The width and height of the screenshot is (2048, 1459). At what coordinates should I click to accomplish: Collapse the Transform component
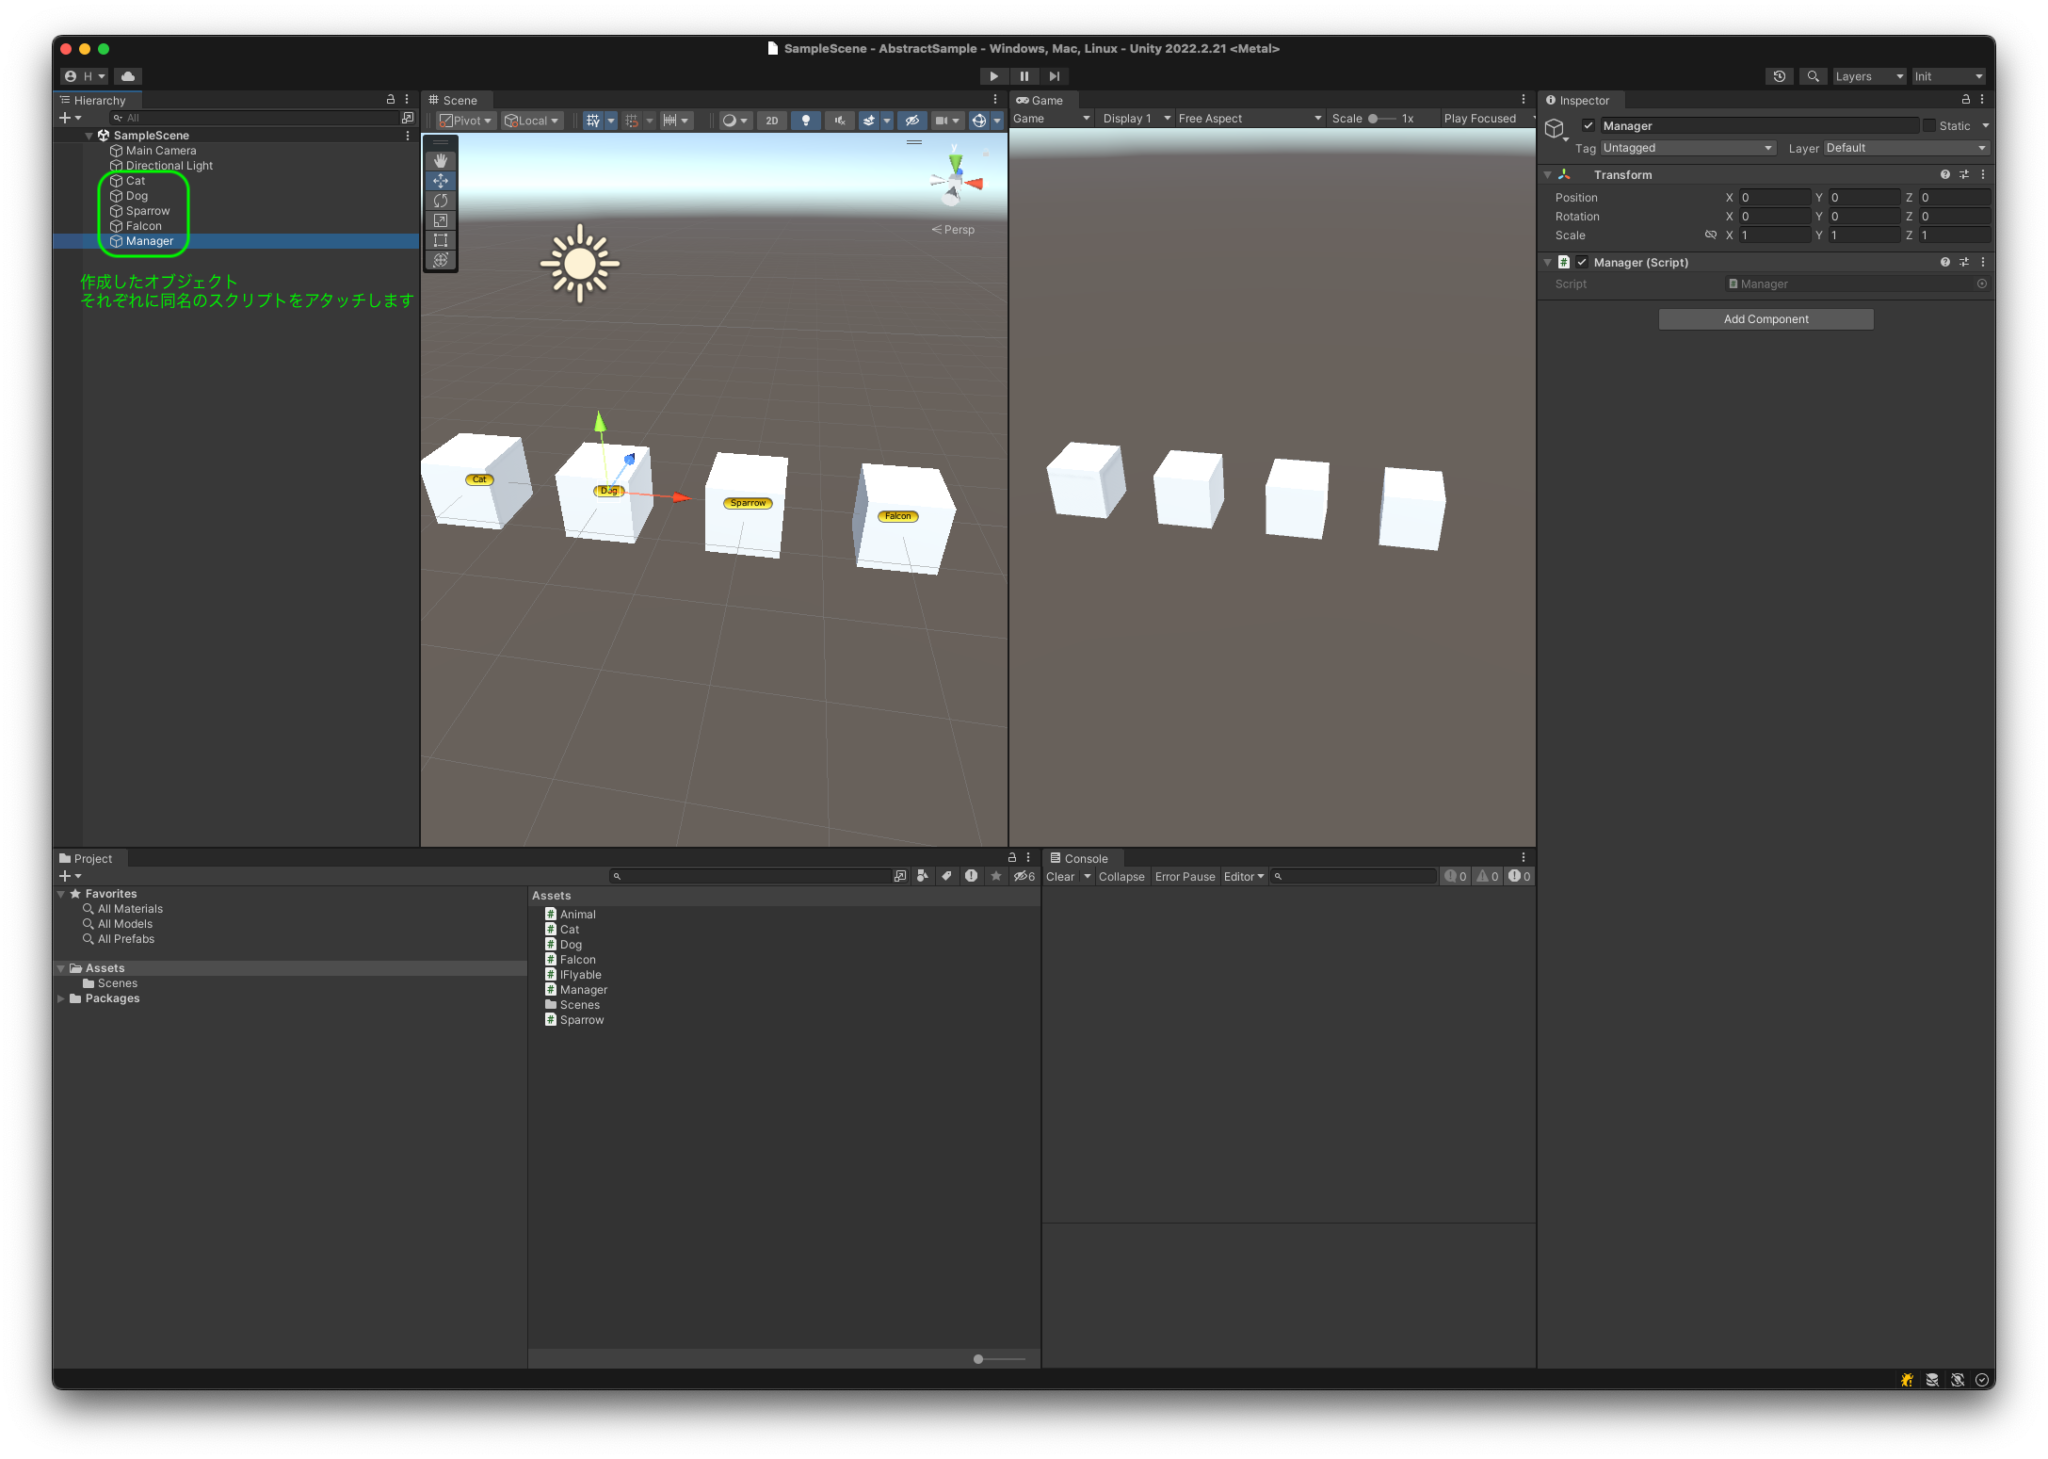point(1548,174)
